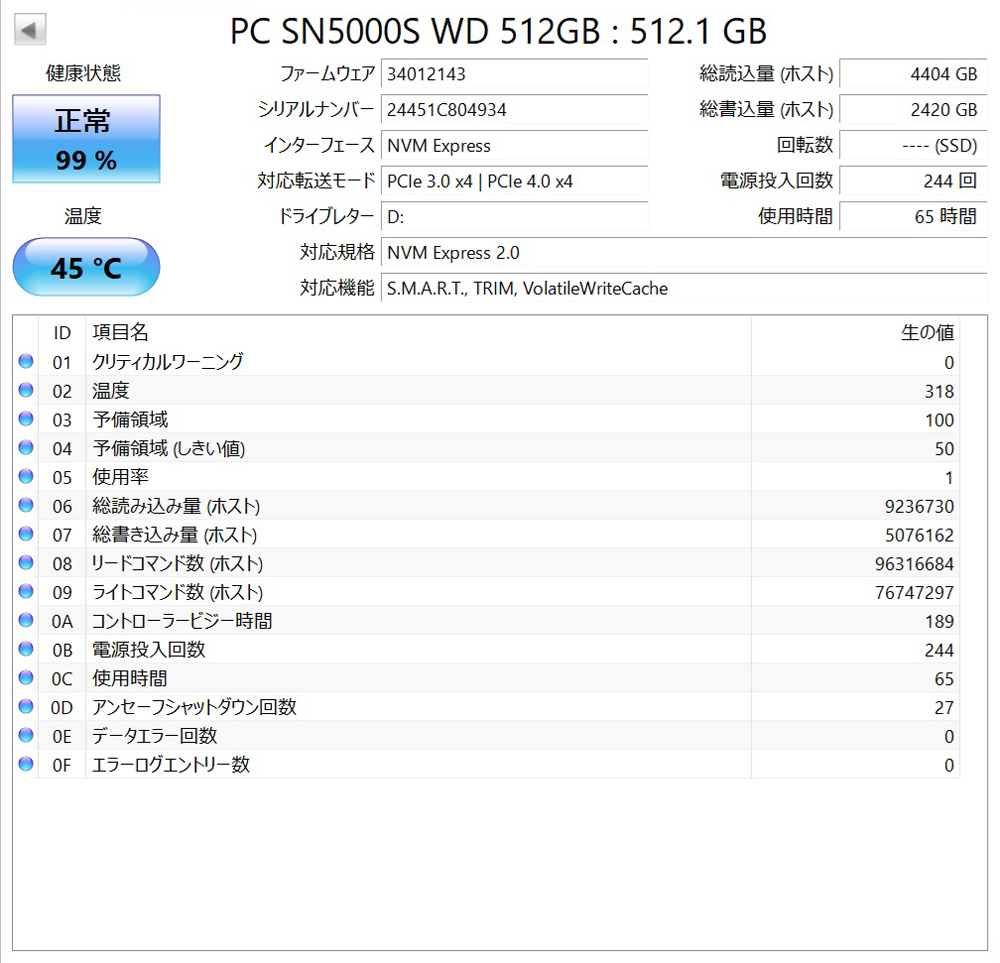Click the status orb beside 温度 row 02
Image resolution: width=1000 pixels, height=963 pixels.
(26, 391)
